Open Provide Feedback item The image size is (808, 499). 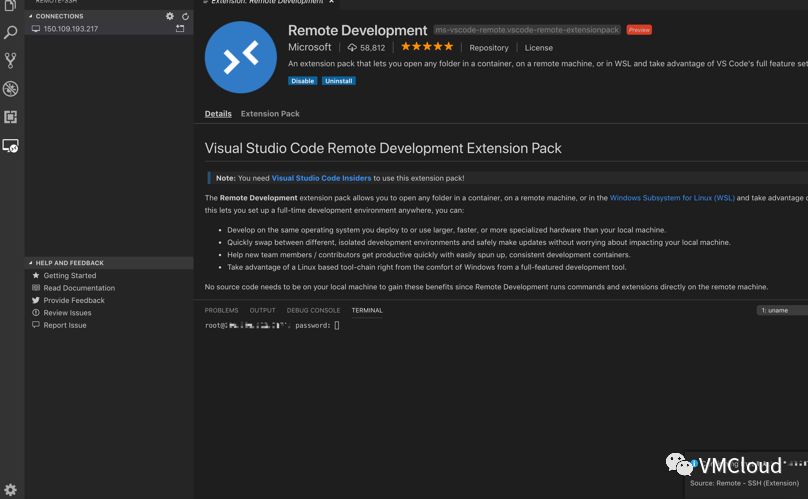(x=74, y=301)
